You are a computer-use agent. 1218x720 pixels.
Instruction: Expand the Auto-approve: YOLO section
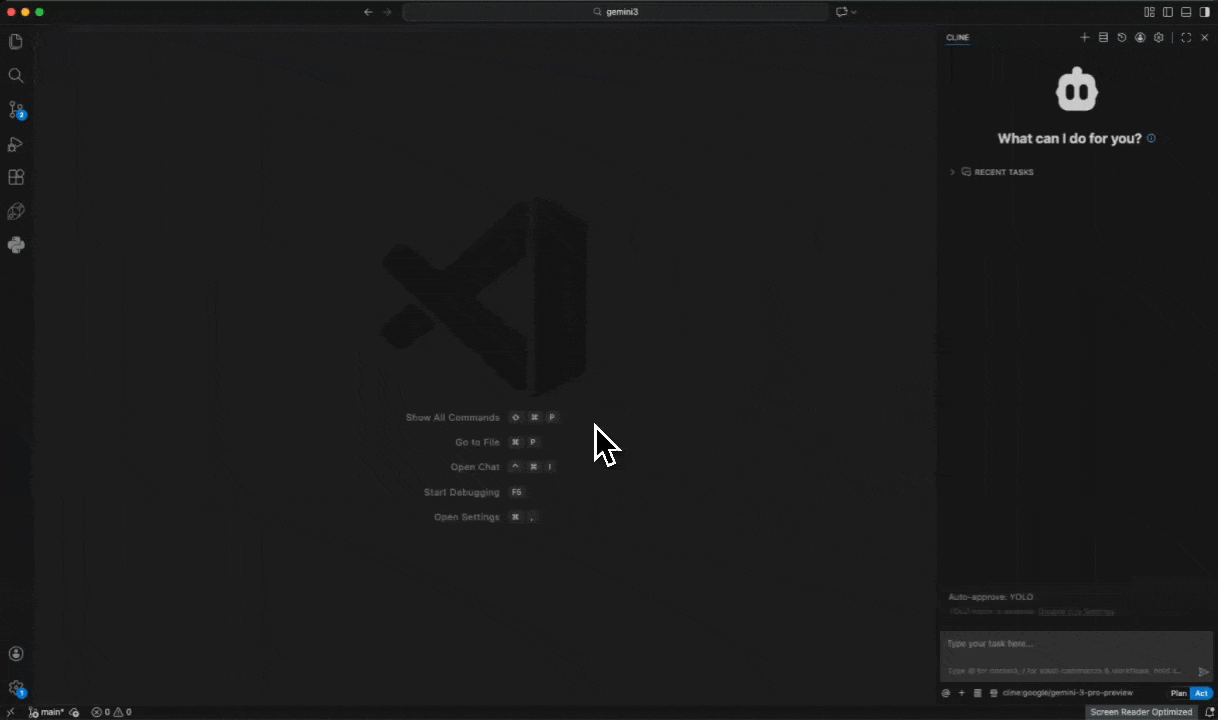click(990, 596)
